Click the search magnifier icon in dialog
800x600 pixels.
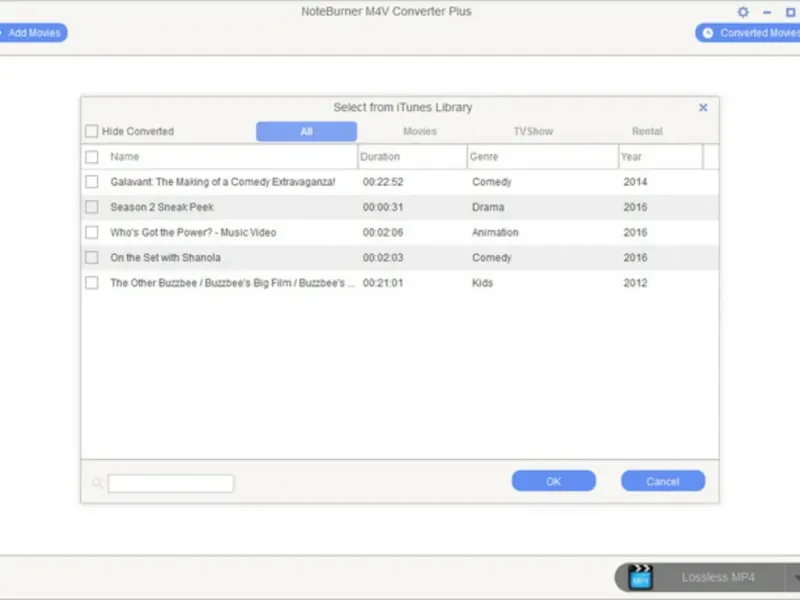[x=97, y=483]
